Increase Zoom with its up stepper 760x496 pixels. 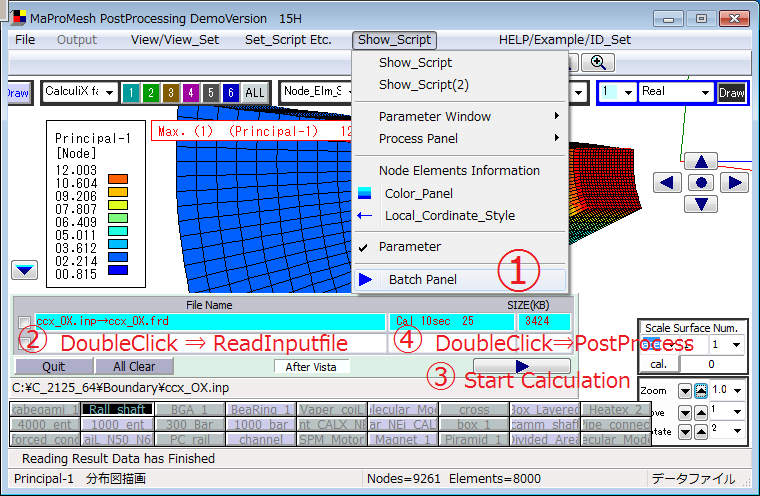[701, 391]
